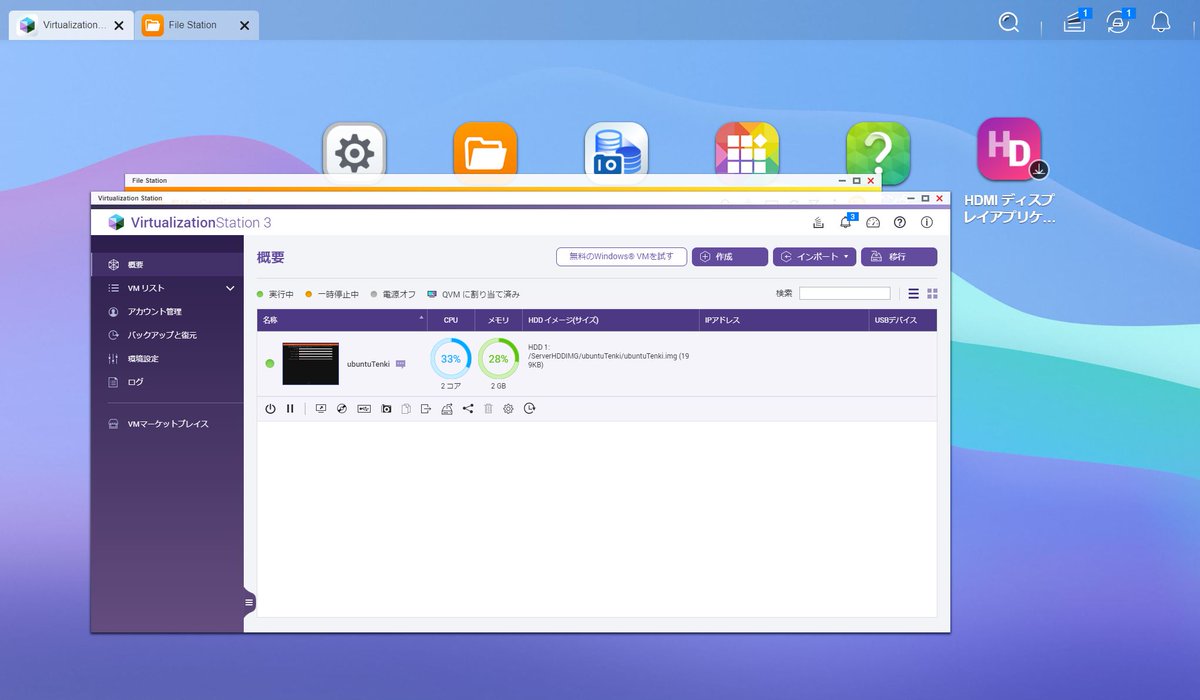The height and width of the screenshot is (700, 1200).
Task: Open the ubuntuTenki VM screen thumbnail
Action: [x=310, y=364]
